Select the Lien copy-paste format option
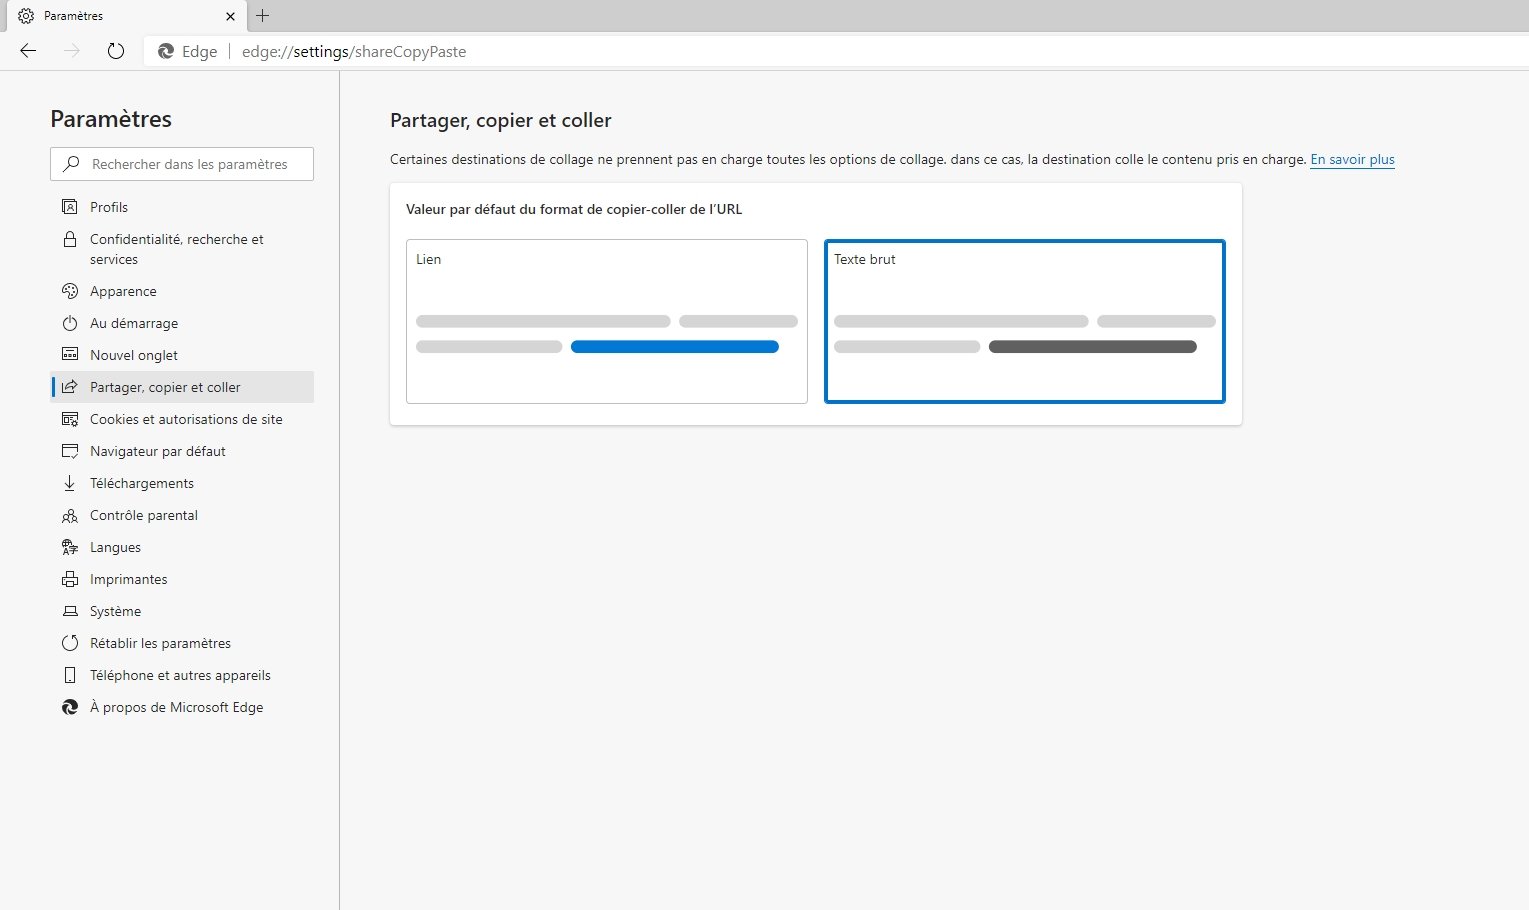 point(606,321)
